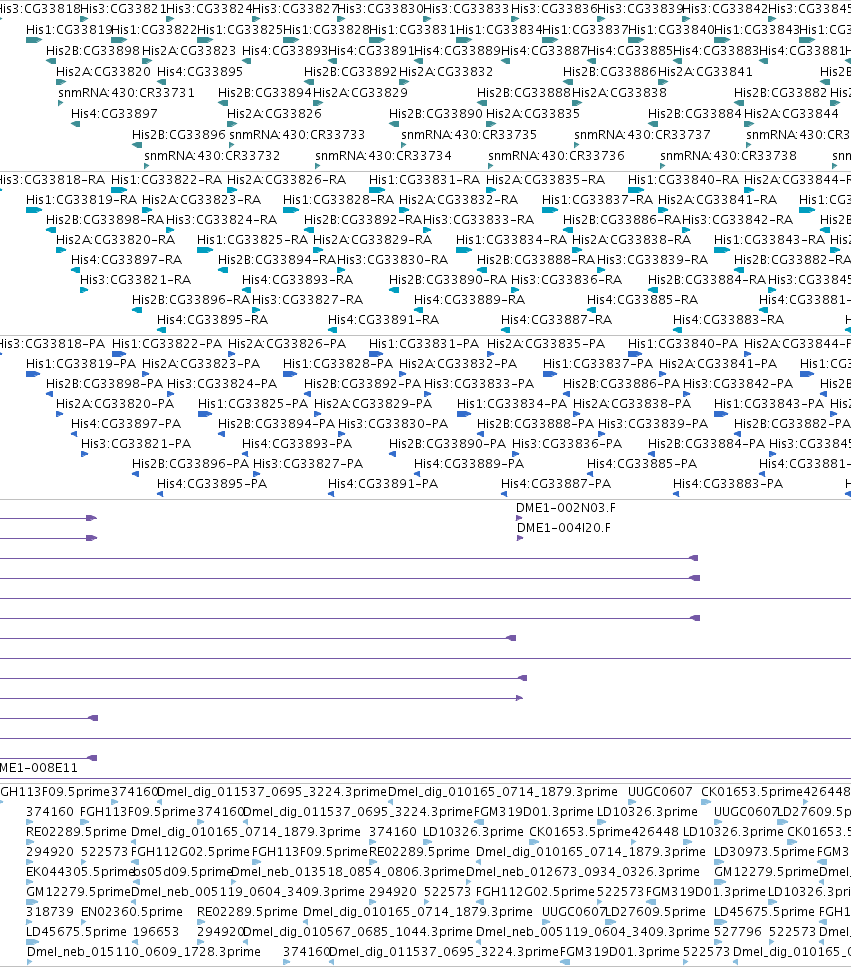
Task: Click the snmRNA:430:CR33738 label
Action: (x=728, y=155)
